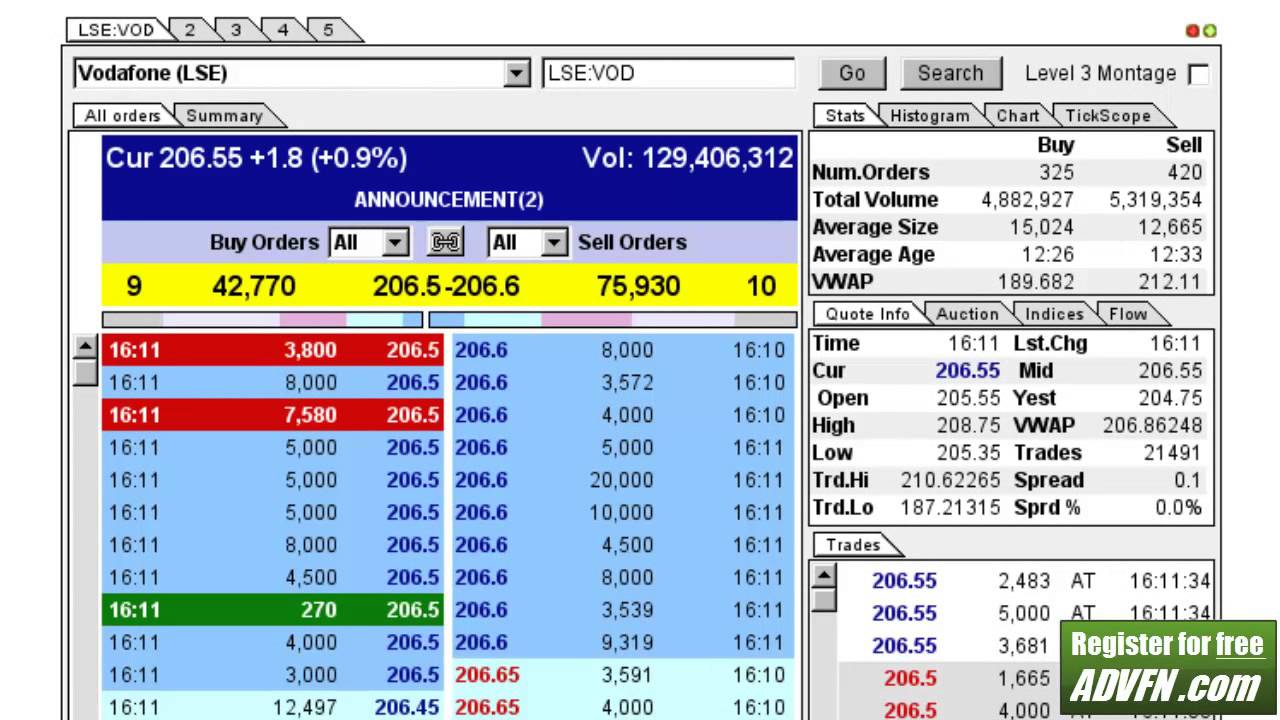The image size is (1280, 720).
Task: Click the LSE:VOD symbol input field
Action: pyautogui.click(x=668, y=73)
